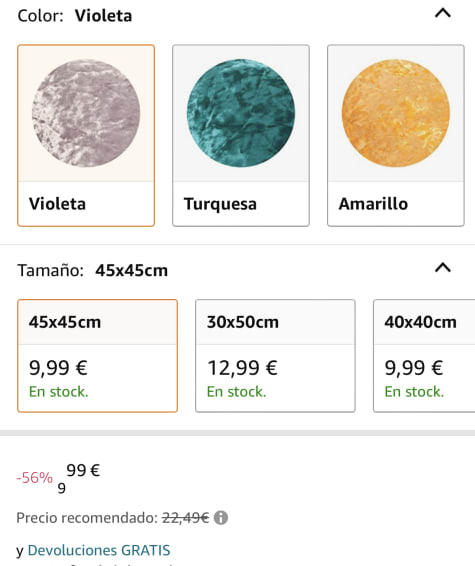The image size is (475, 566).
Task: Click the violet fabric swatch circle
Action: click(86, 113)
